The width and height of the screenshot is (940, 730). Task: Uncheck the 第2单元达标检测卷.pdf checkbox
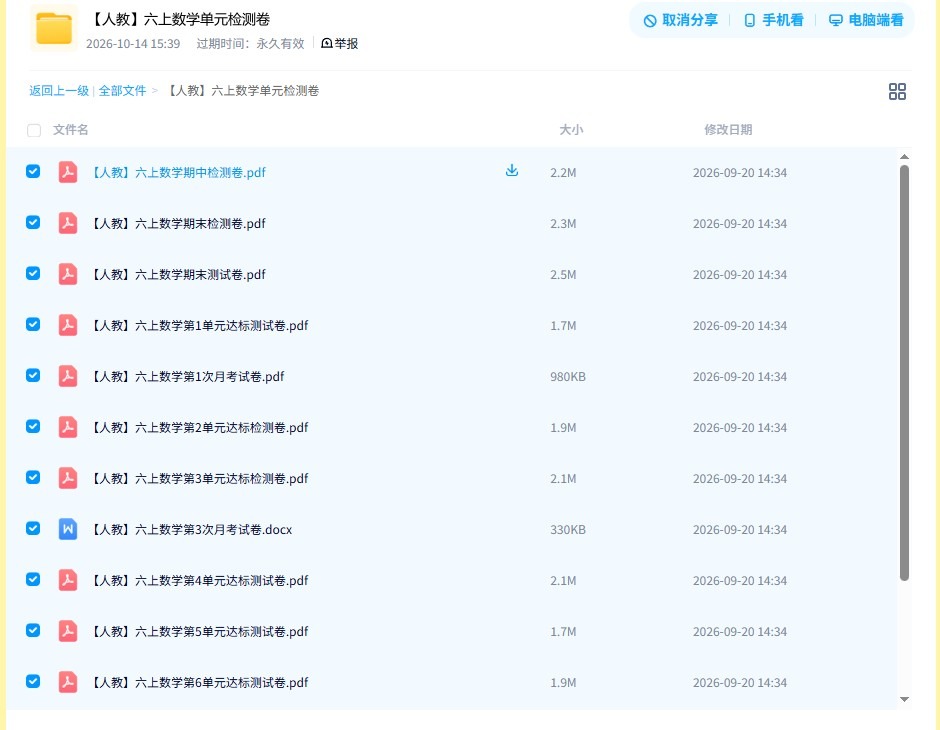coord(33,426)
